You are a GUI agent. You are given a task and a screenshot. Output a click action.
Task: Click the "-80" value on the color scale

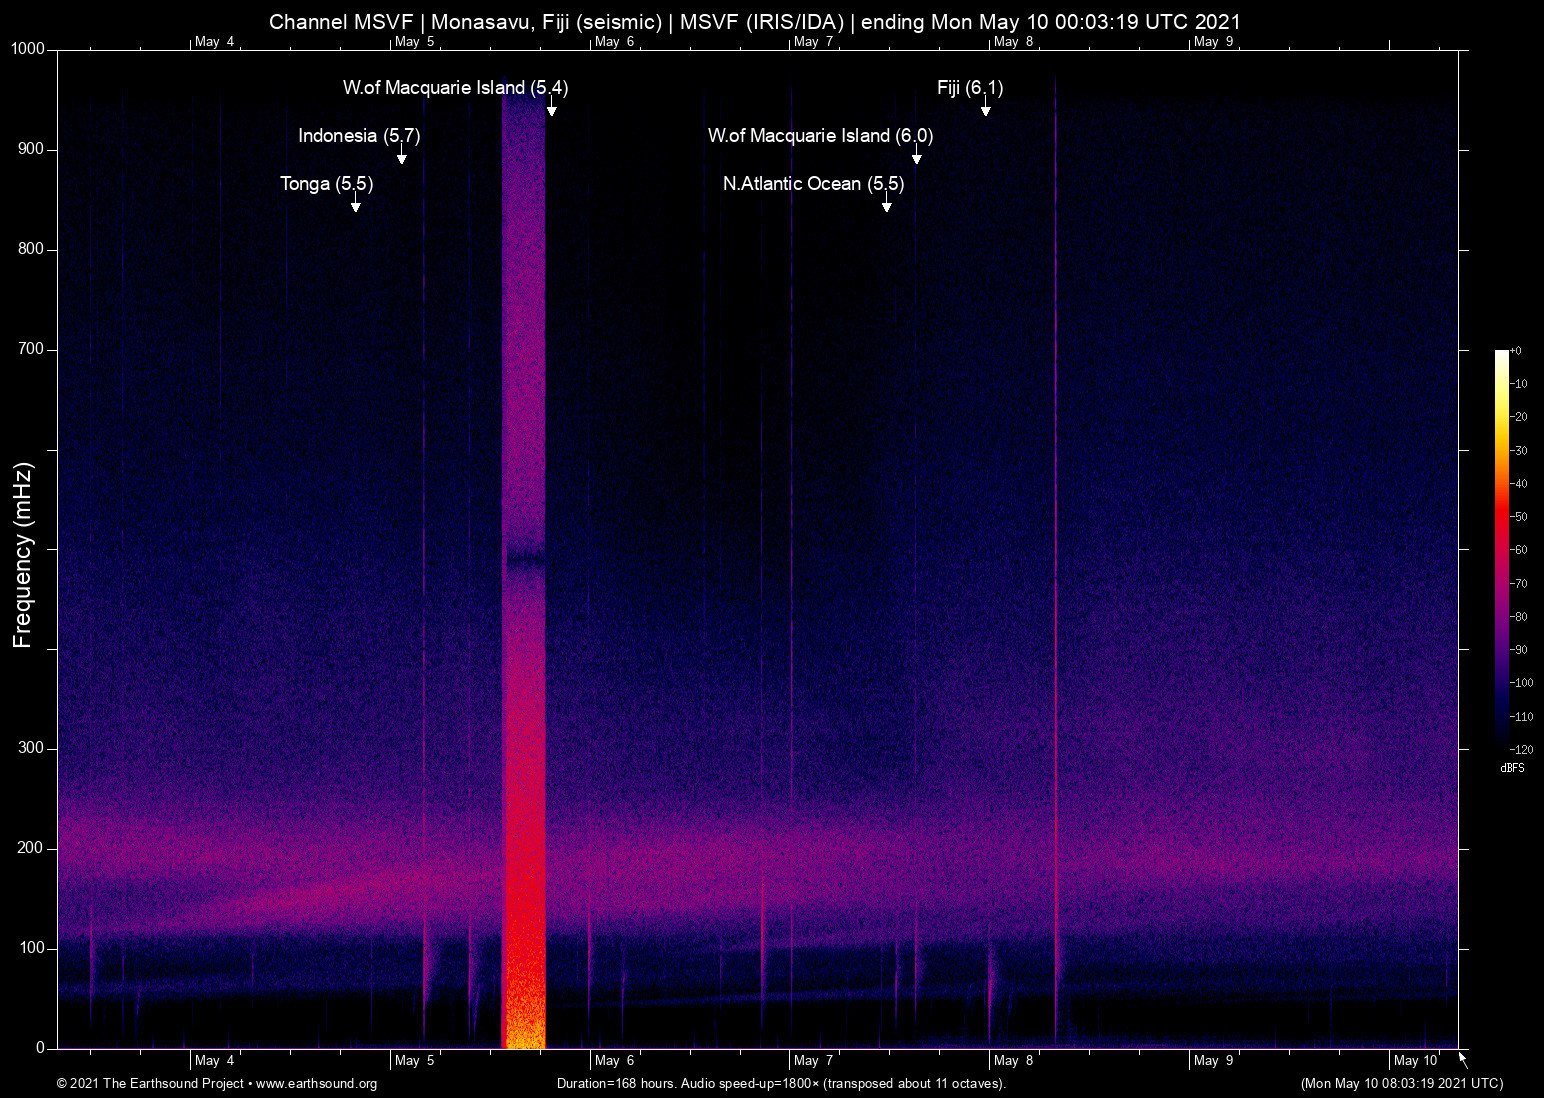click(1518, 617)
